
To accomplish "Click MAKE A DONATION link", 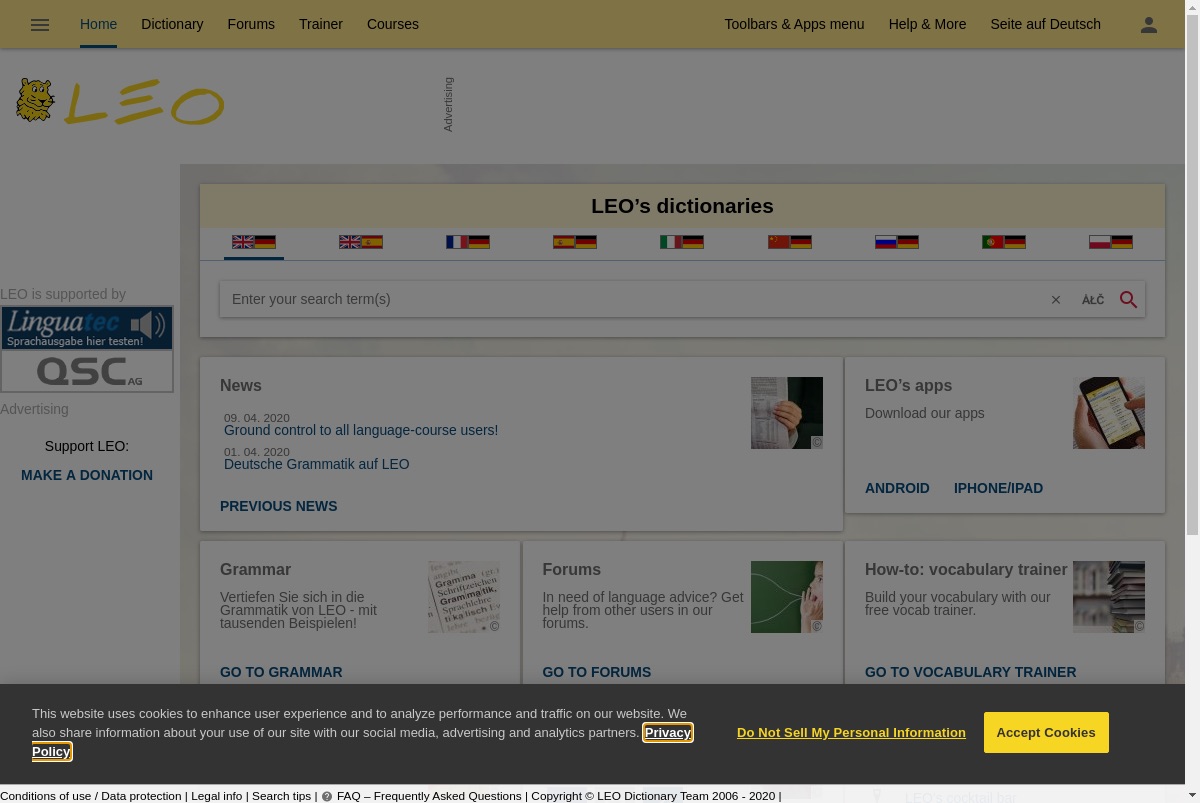I will click(x=87, y=475).
